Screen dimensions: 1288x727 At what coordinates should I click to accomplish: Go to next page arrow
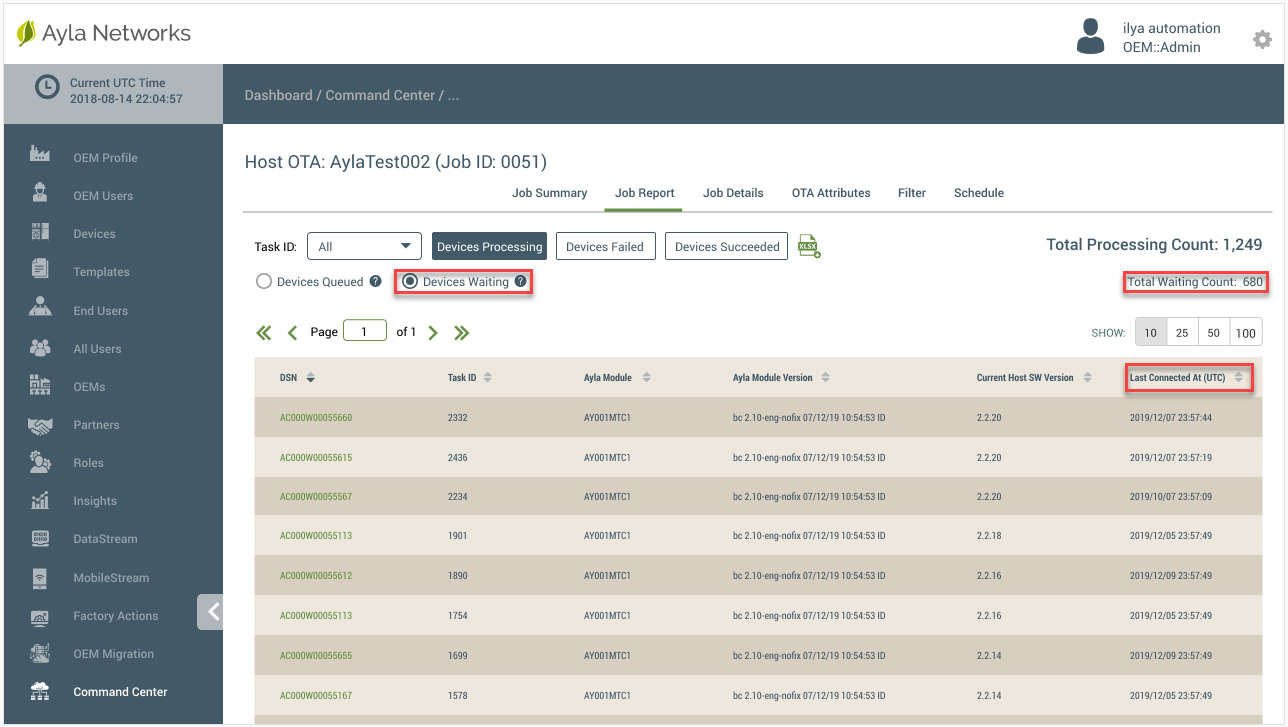pos(433,333)
